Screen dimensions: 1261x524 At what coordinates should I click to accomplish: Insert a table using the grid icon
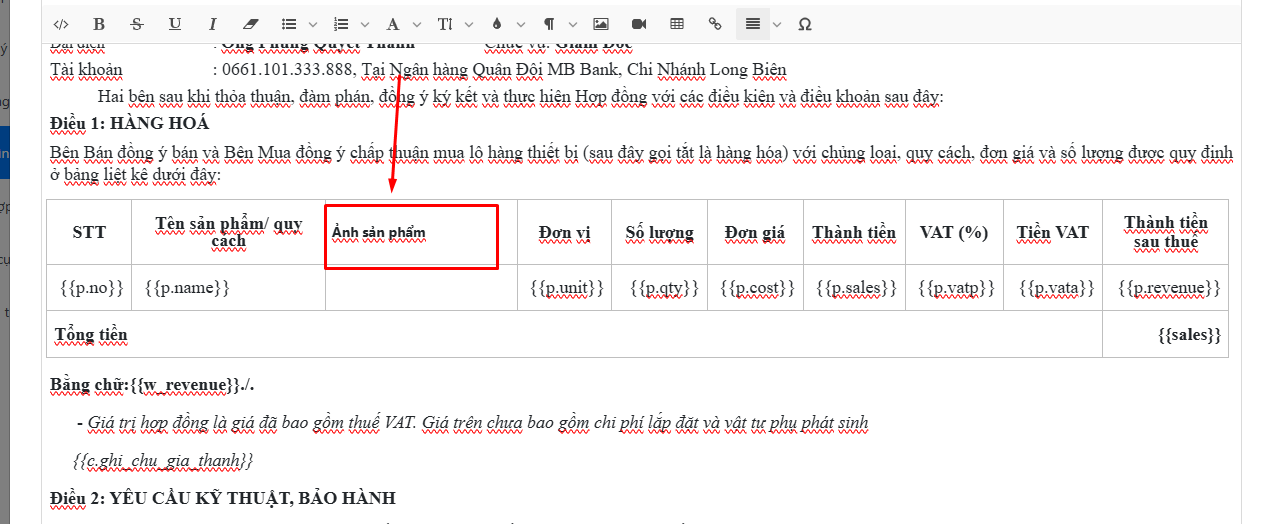(677, 24)
